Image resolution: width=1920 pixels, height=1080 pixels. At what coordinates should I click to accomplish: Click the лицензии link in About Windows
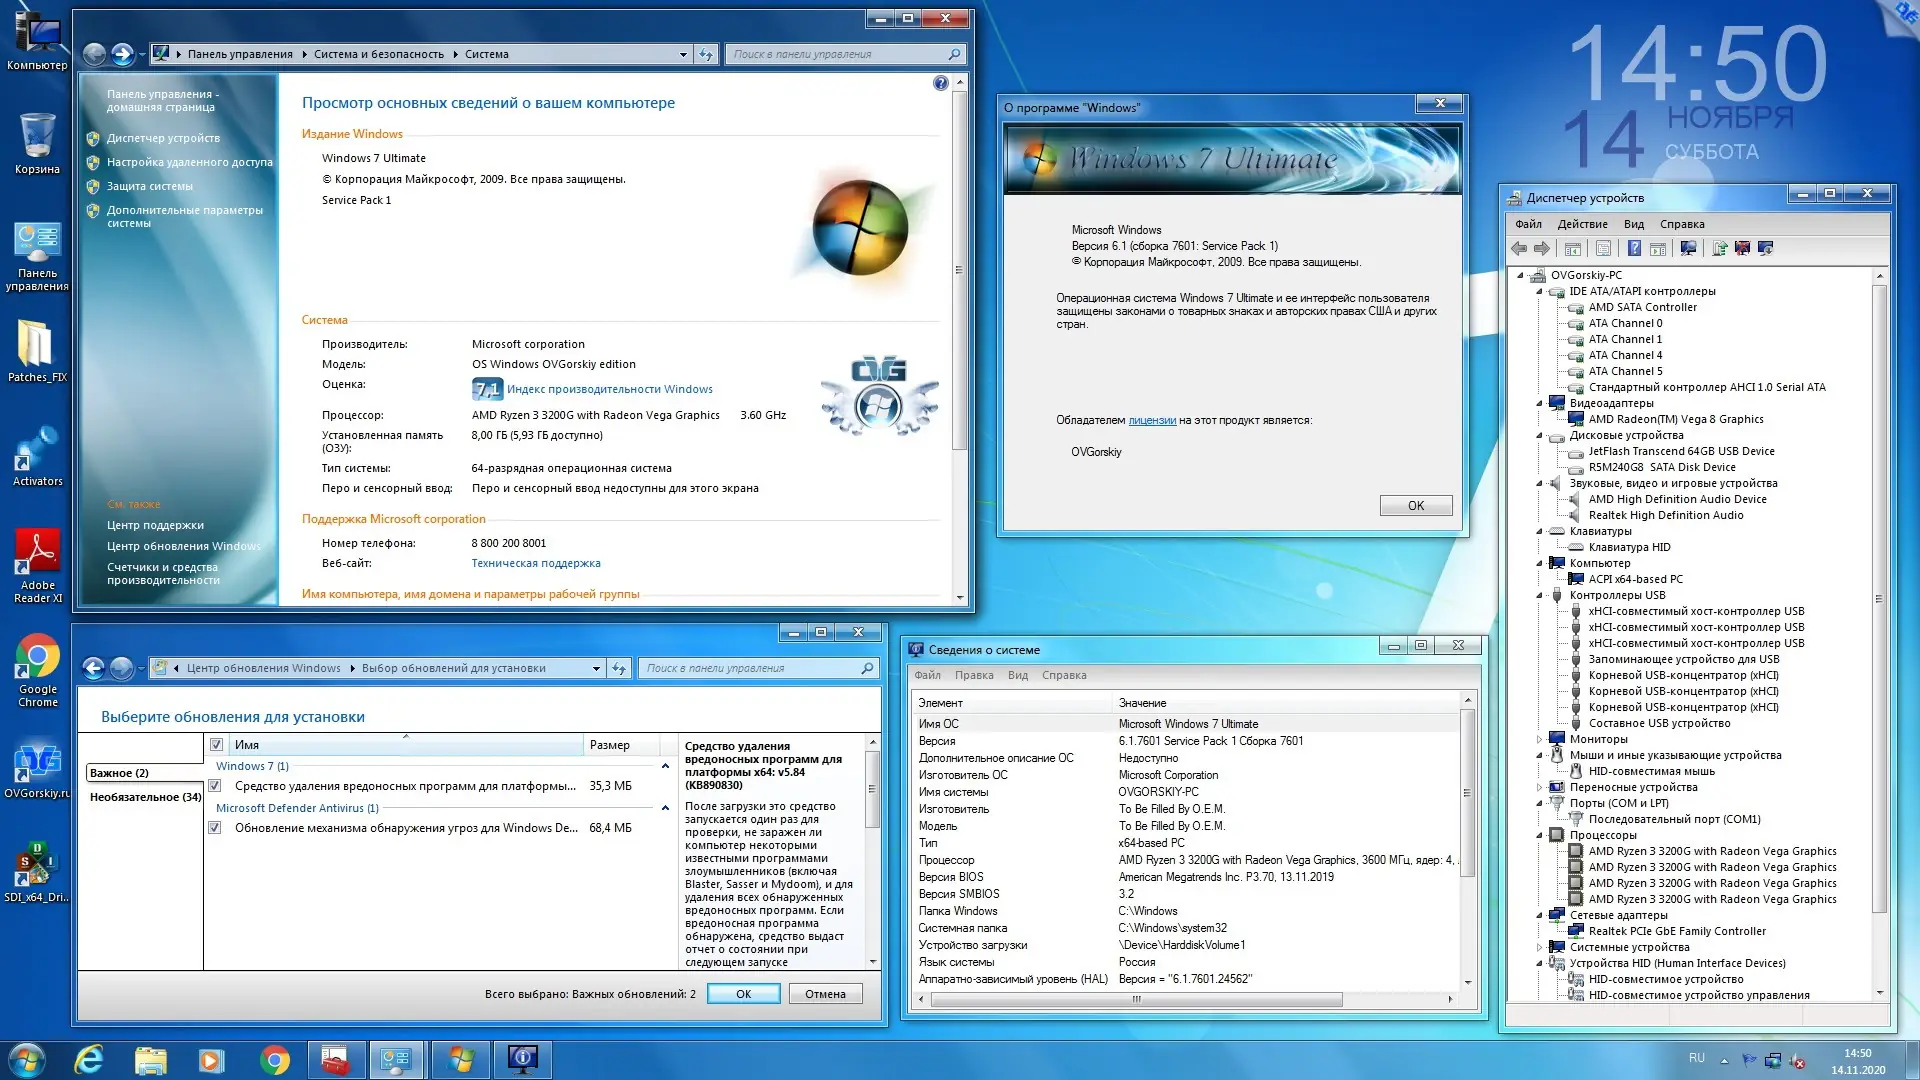[1152, 420]
